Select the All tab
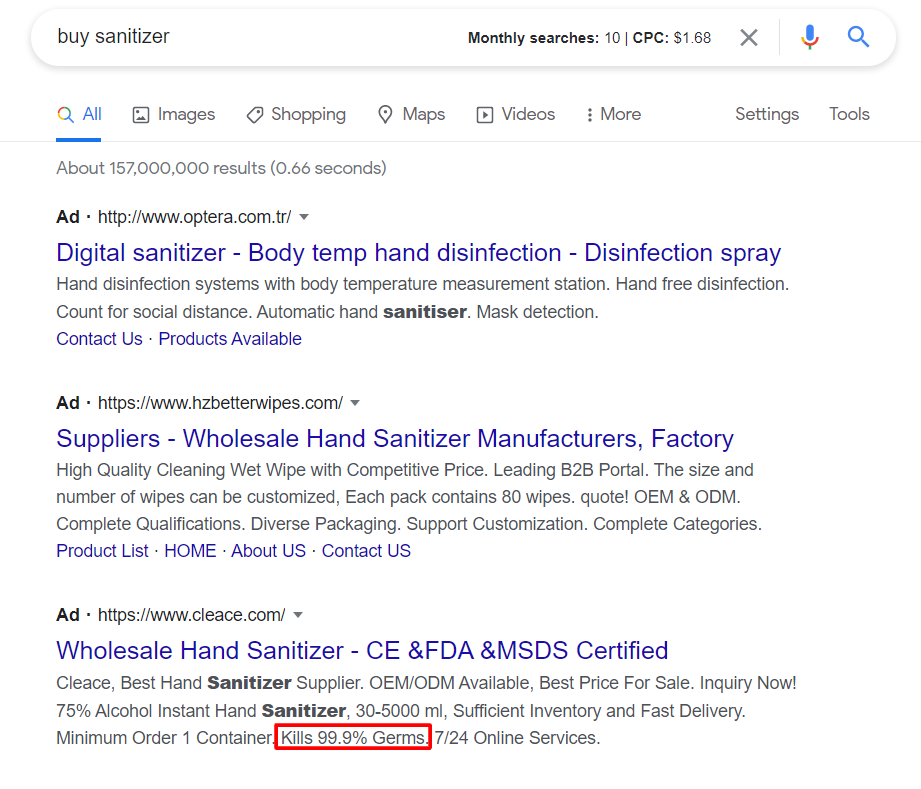 point(79,114)
